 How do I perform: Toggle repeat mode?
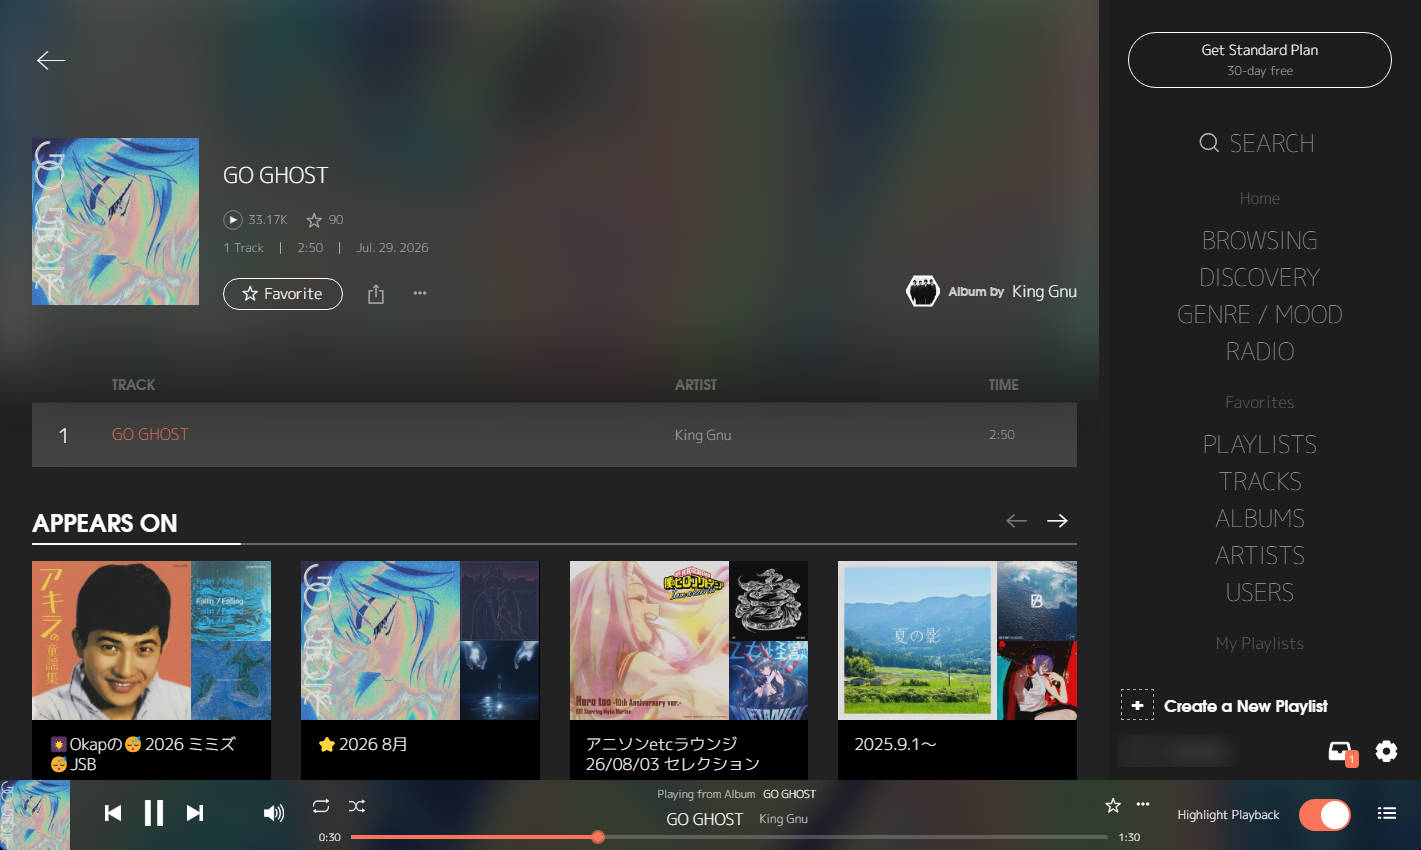pyautogui.click(x=321, y=806)
